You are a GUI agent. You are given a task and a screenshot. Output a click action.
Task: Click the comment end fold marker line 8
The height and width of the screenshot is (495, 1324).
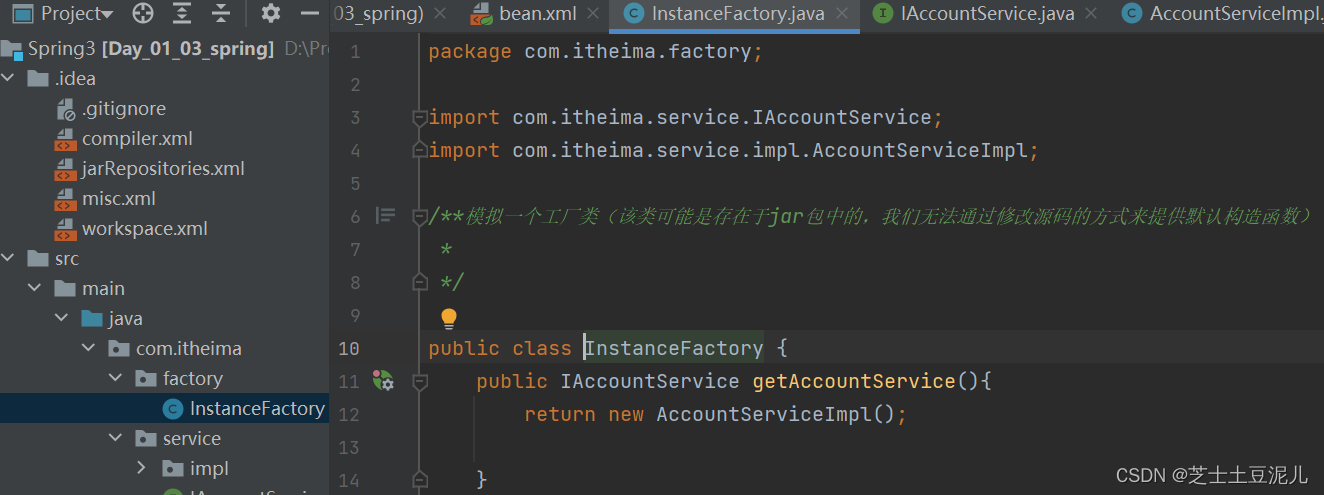[x=420, y=282]
